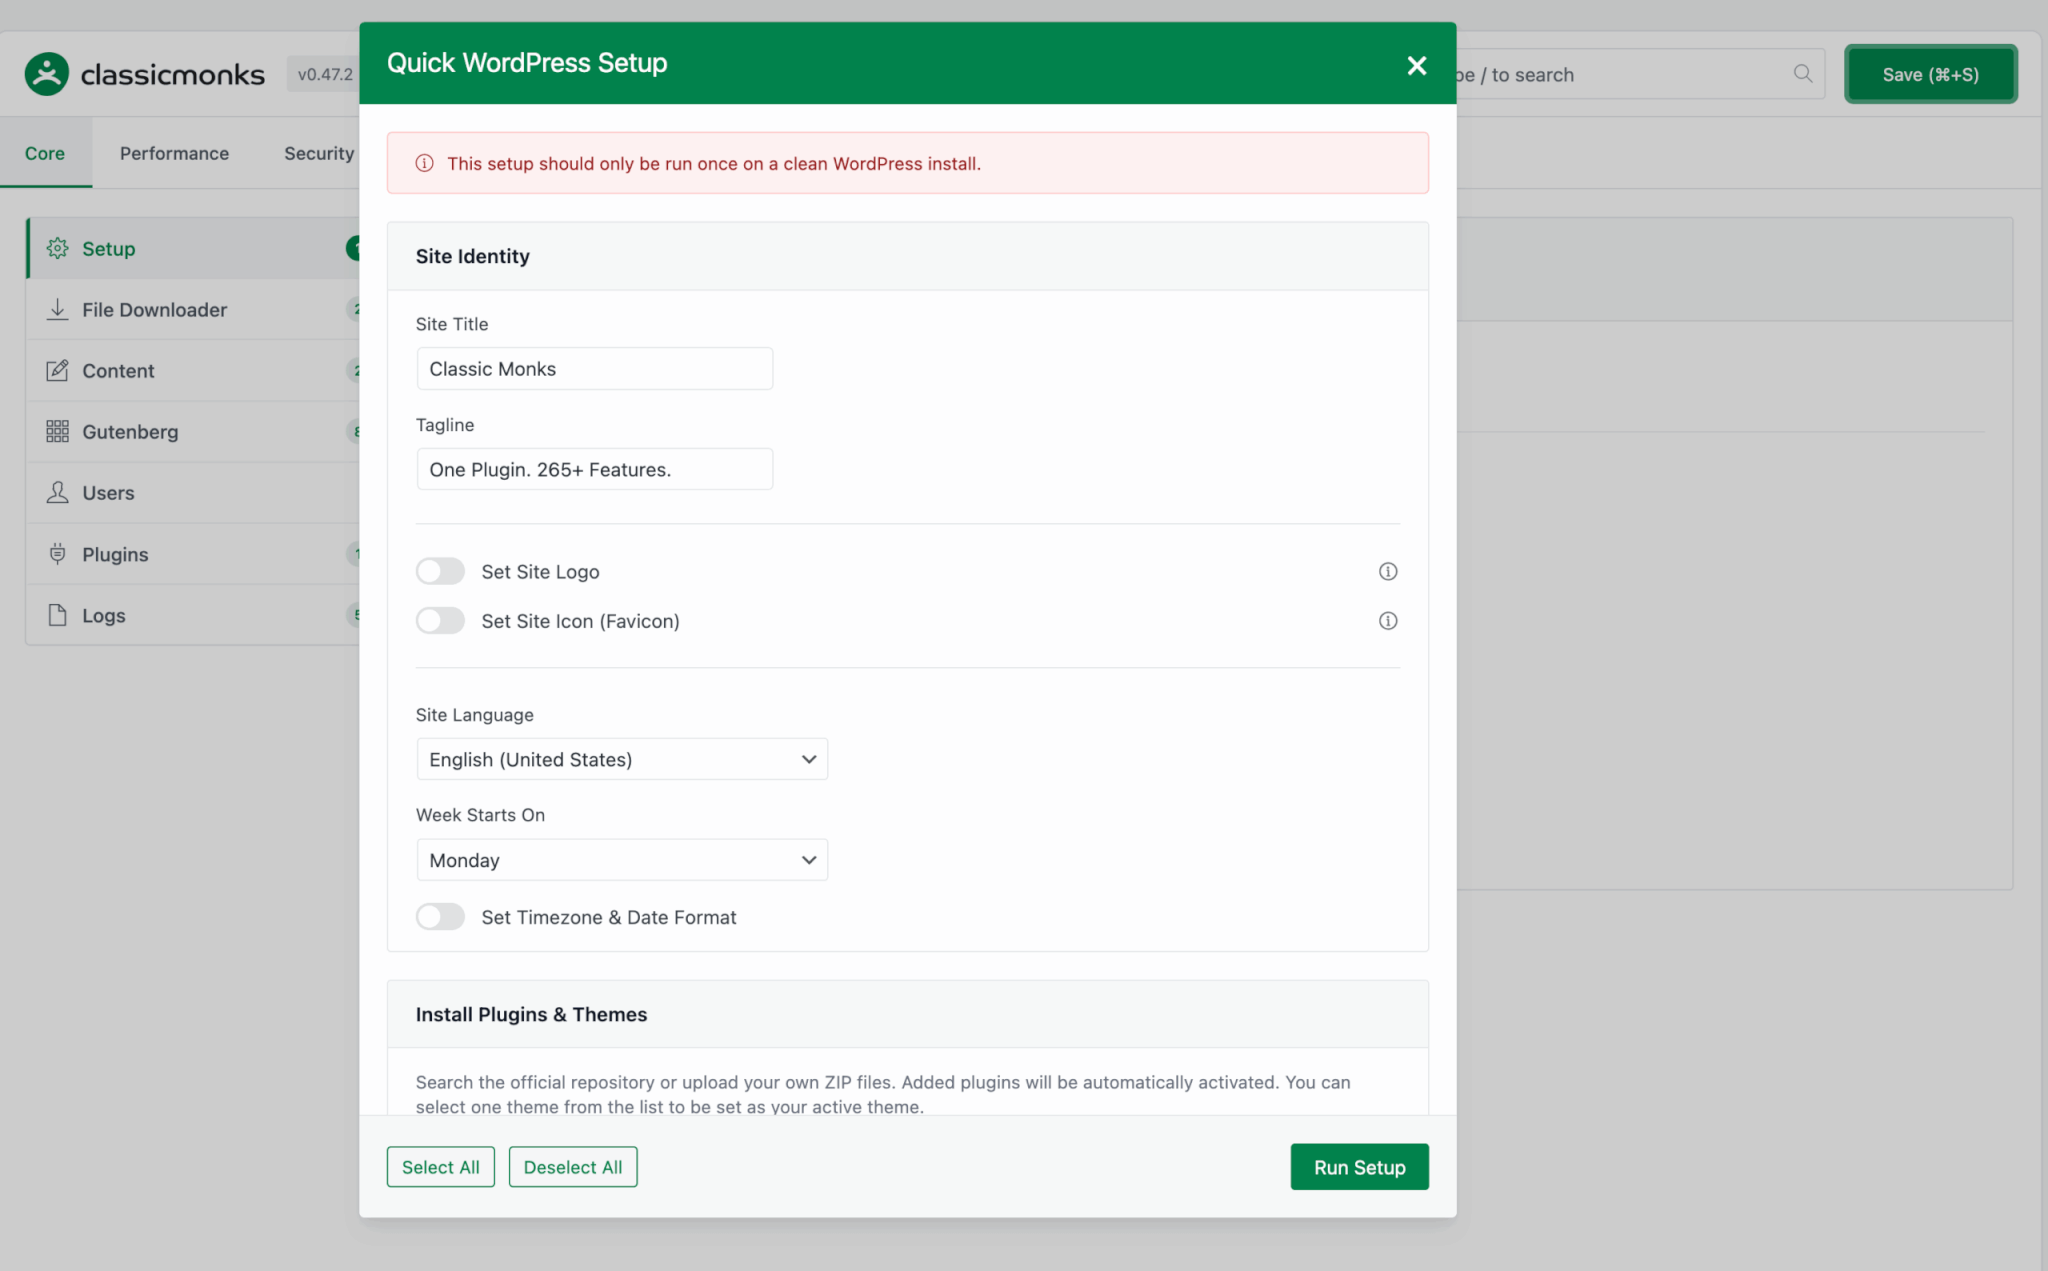Click the Content pencil icon
2048x1271 pixels.
click(x=57, y=370)
